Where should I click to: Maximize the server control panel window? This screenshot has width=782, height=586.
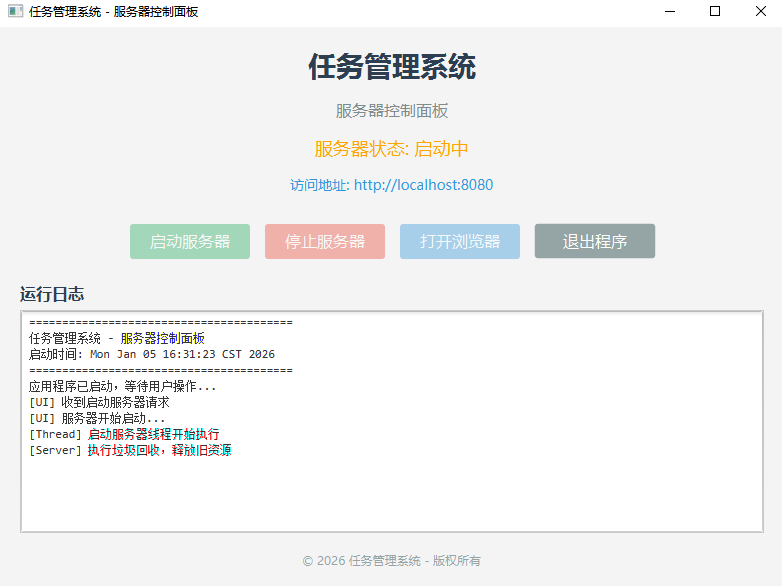click(x=714, y=12)
